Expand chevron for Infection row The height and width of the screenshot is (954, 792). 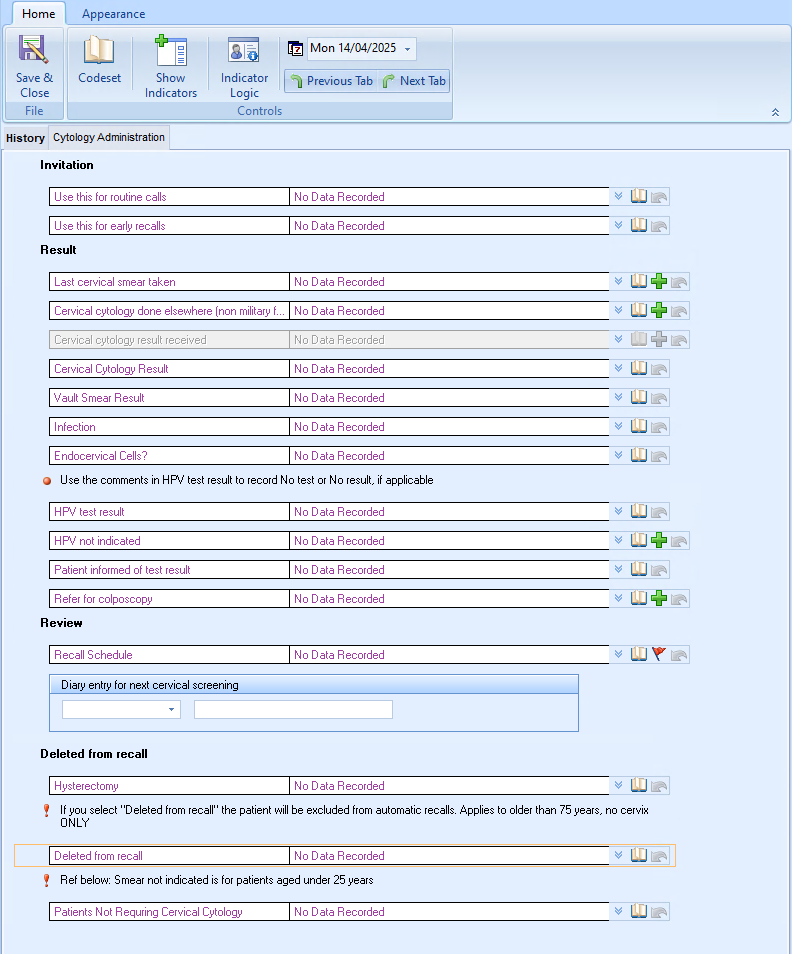point(619,427)
